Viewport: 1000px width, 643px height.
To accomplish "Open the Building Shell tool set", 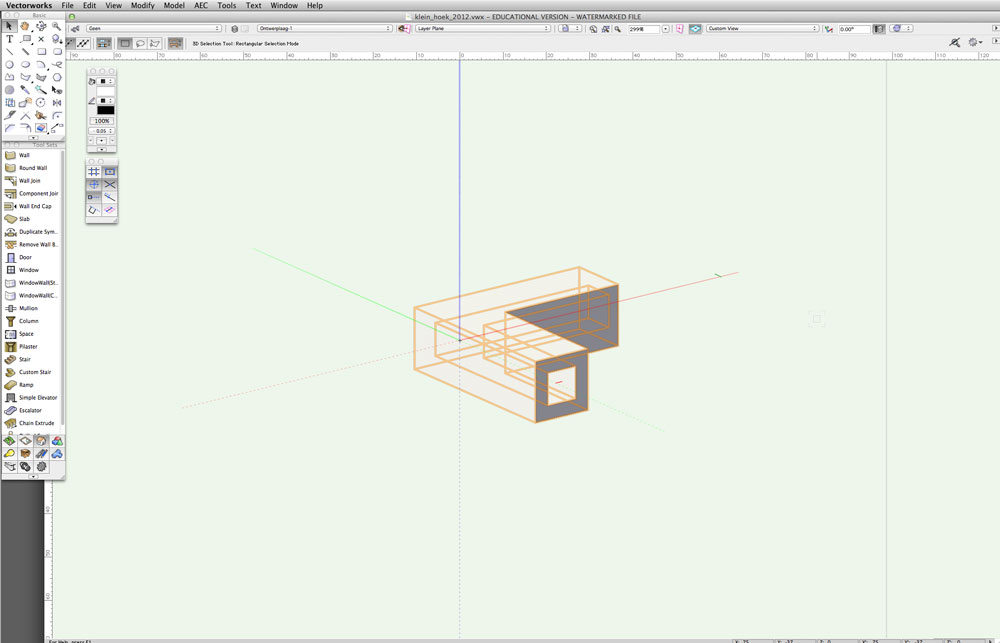I will tap(41, 441).
